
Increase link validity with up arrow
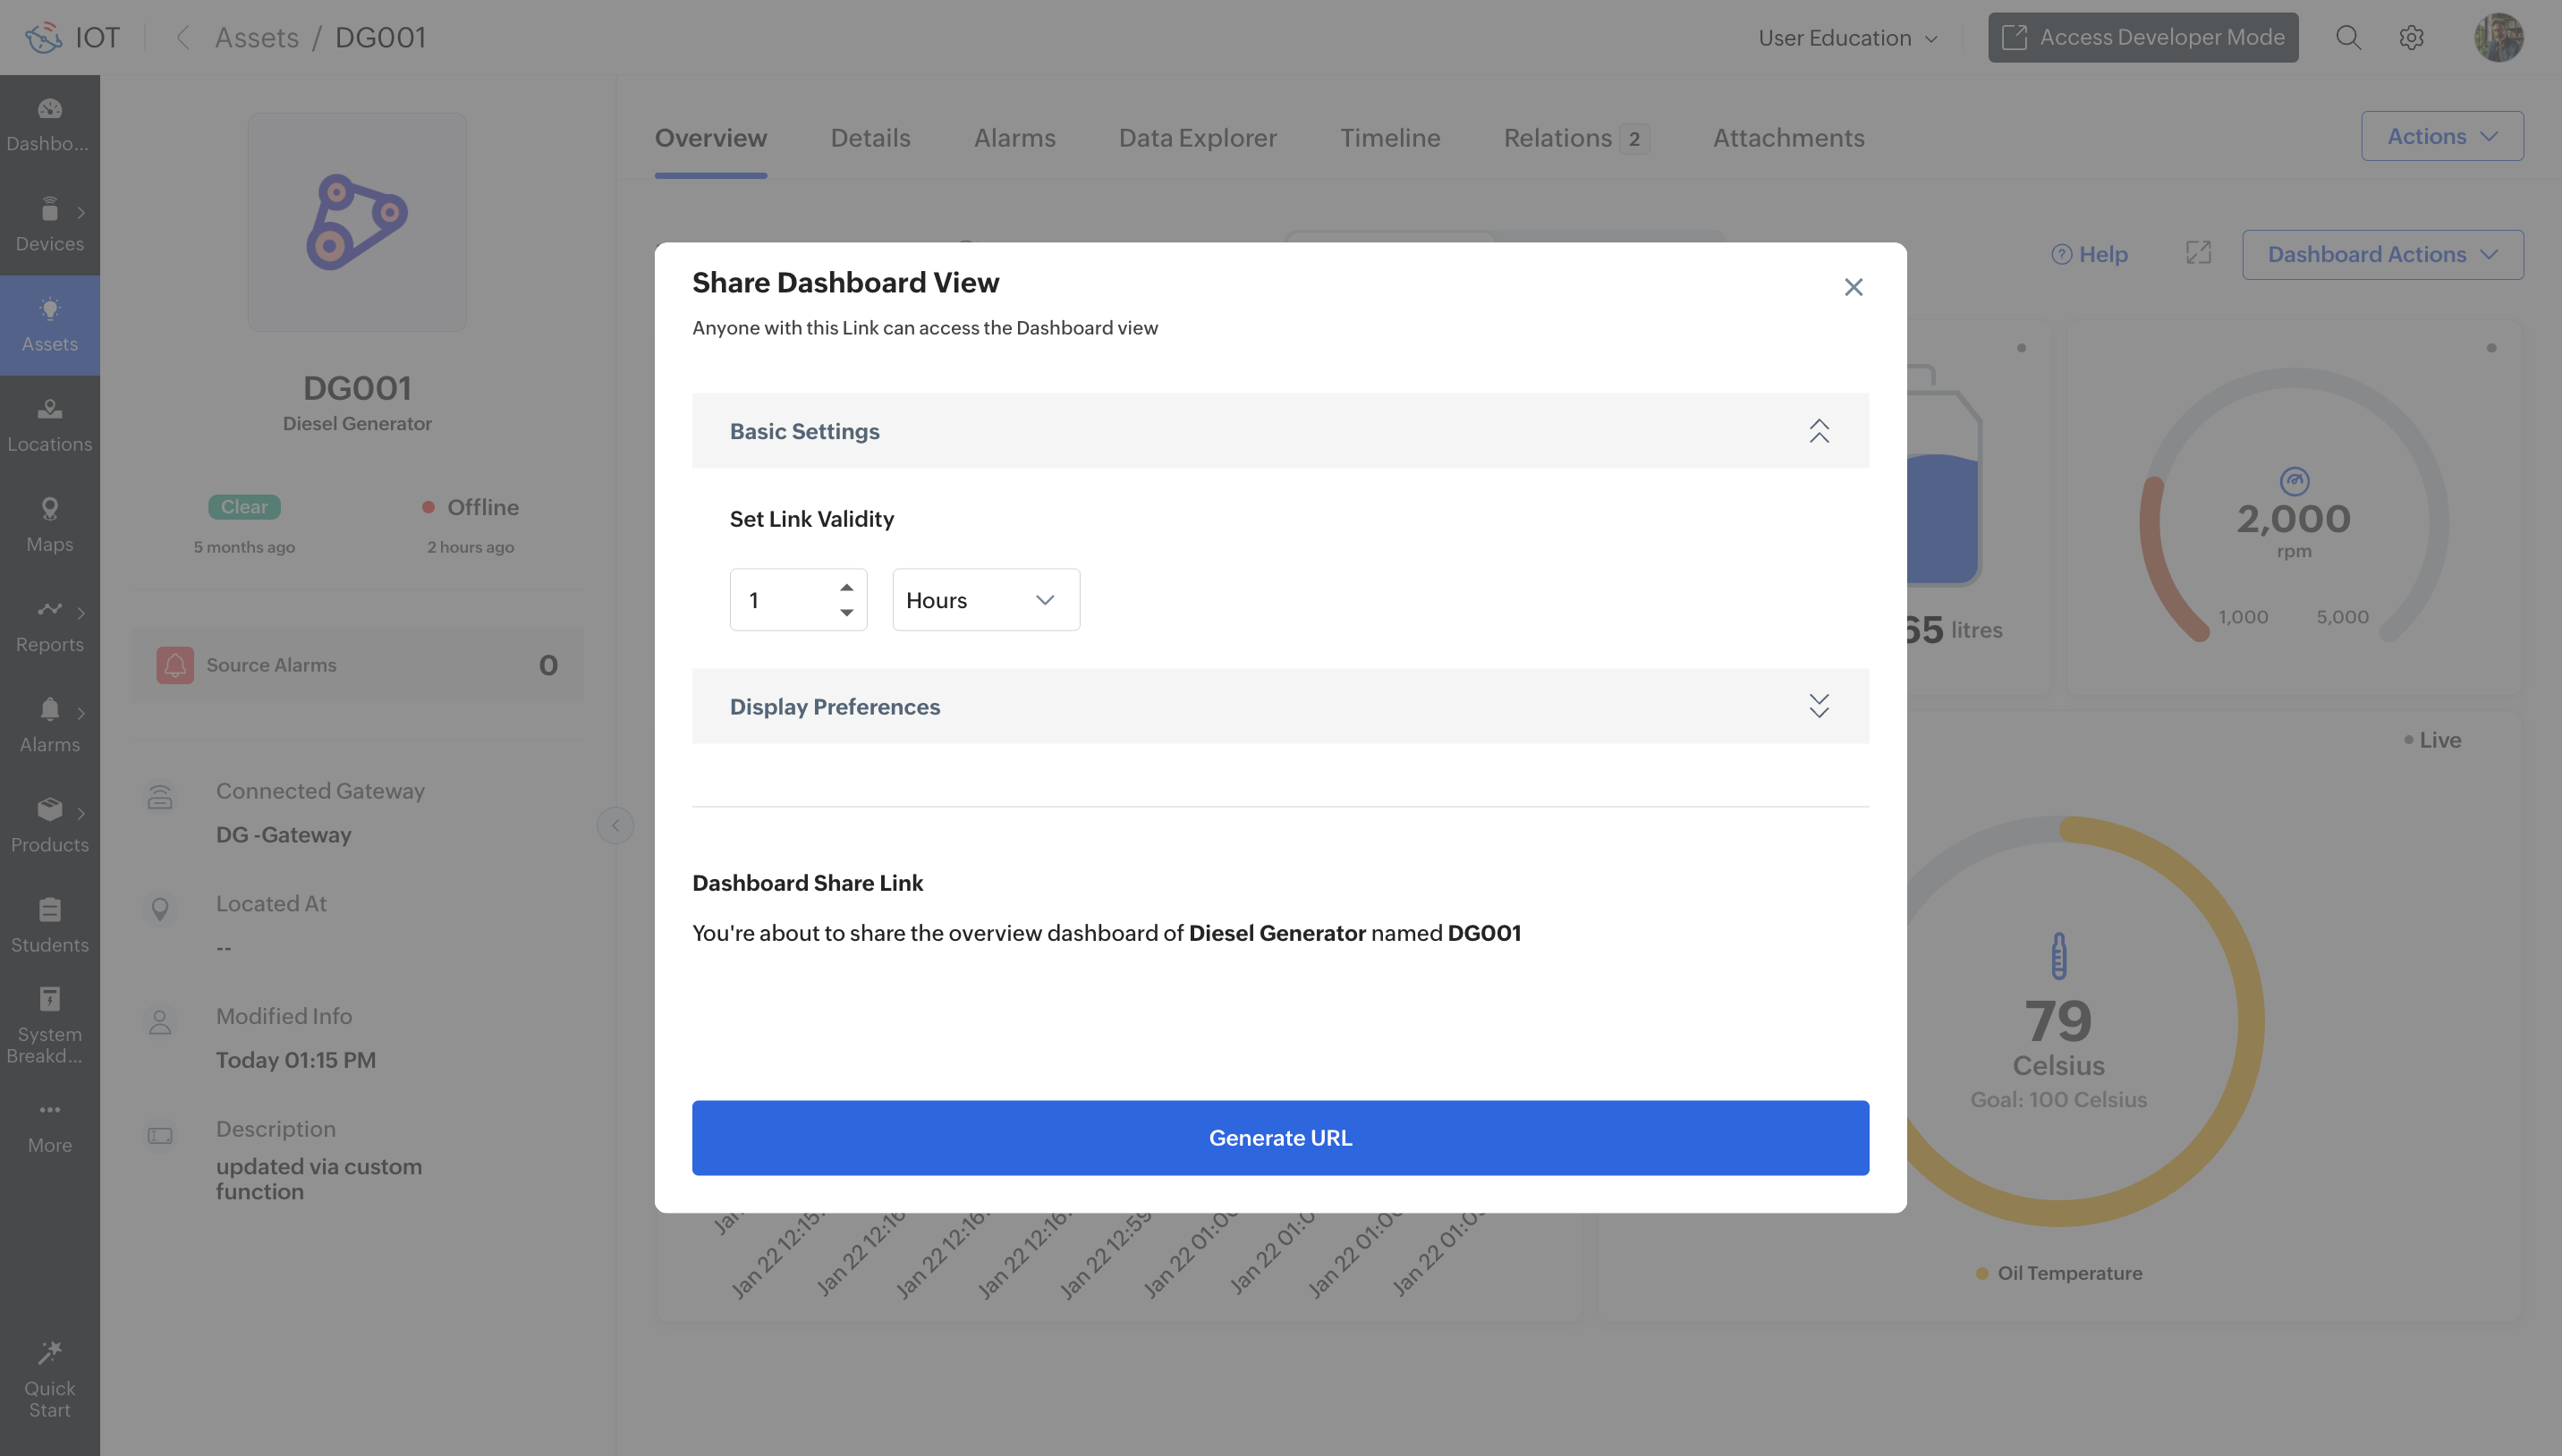pos(847,587)
